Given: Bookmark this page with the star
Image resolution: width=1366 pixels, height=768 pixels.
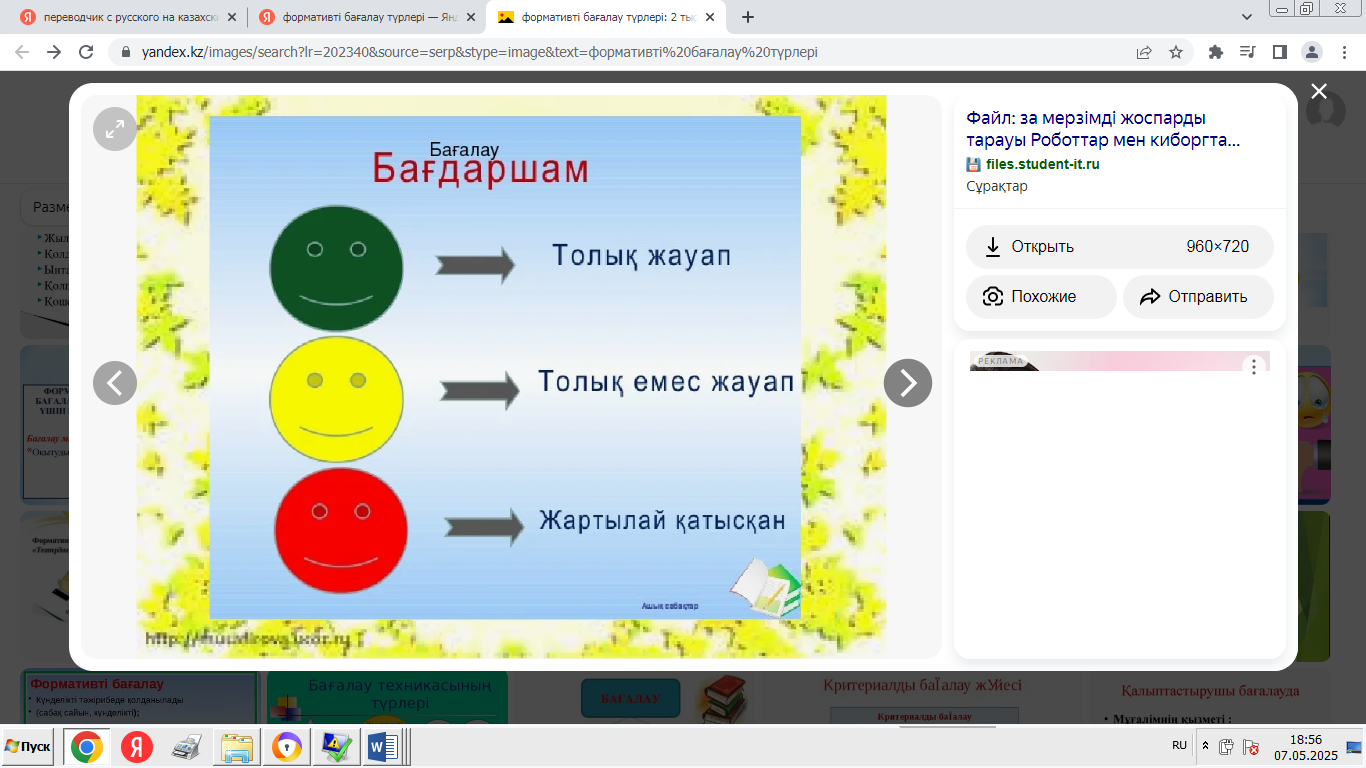Looking at the screenshot, I should [x=1176, y=52].
